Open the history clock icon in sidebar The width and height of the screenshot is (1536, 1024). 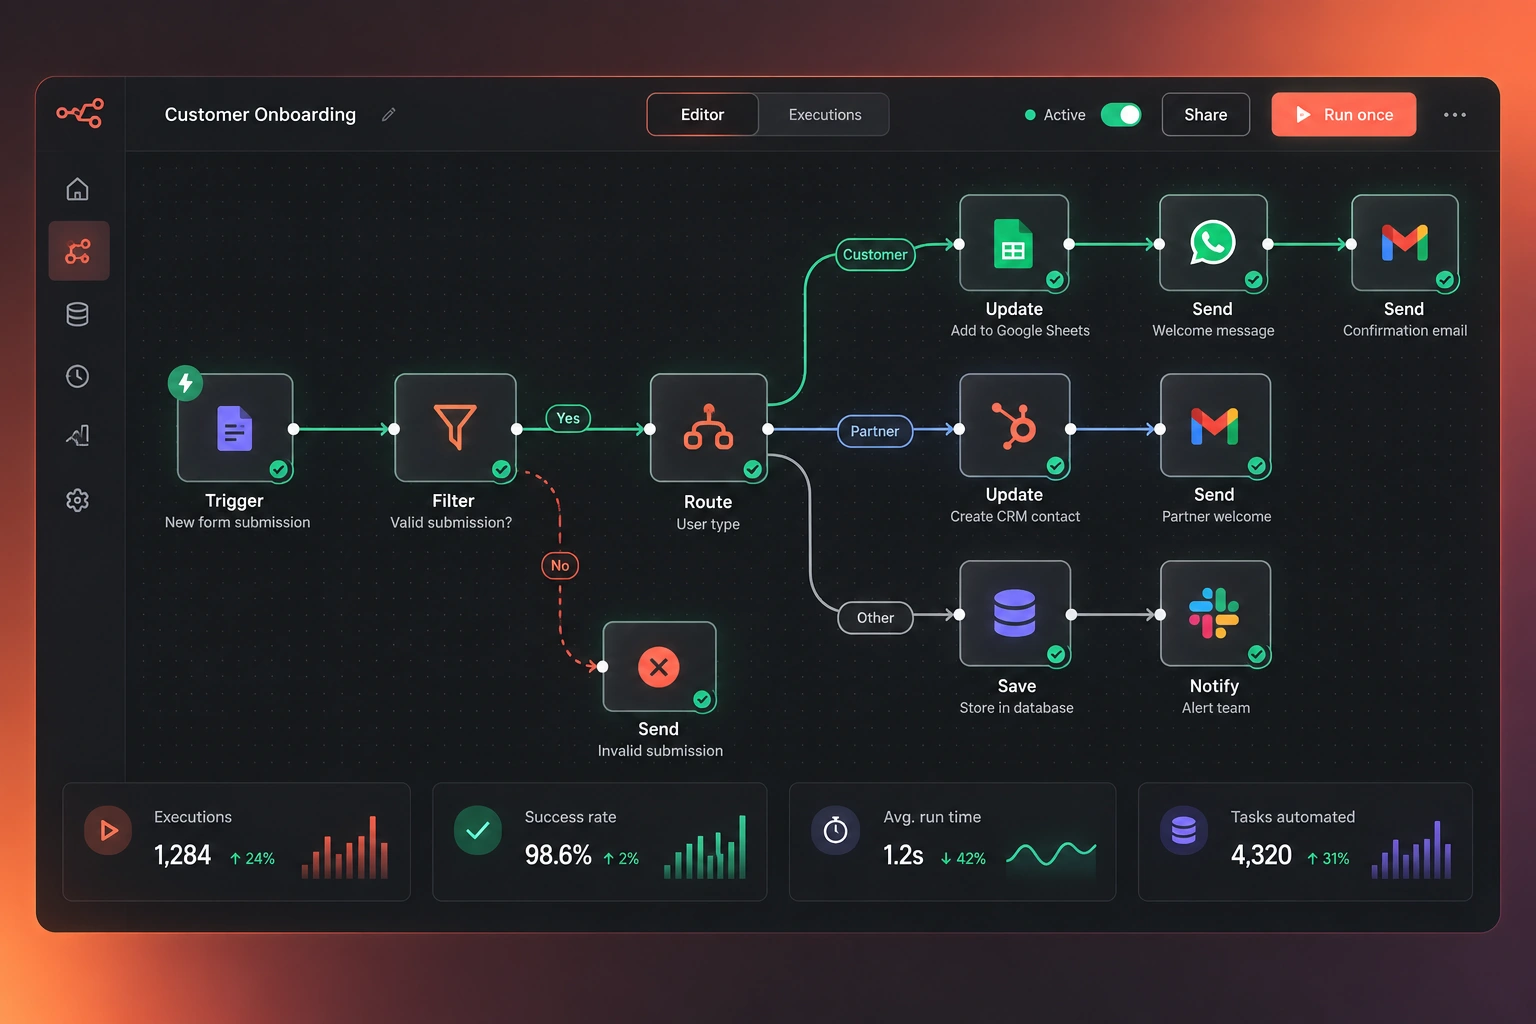77,376
